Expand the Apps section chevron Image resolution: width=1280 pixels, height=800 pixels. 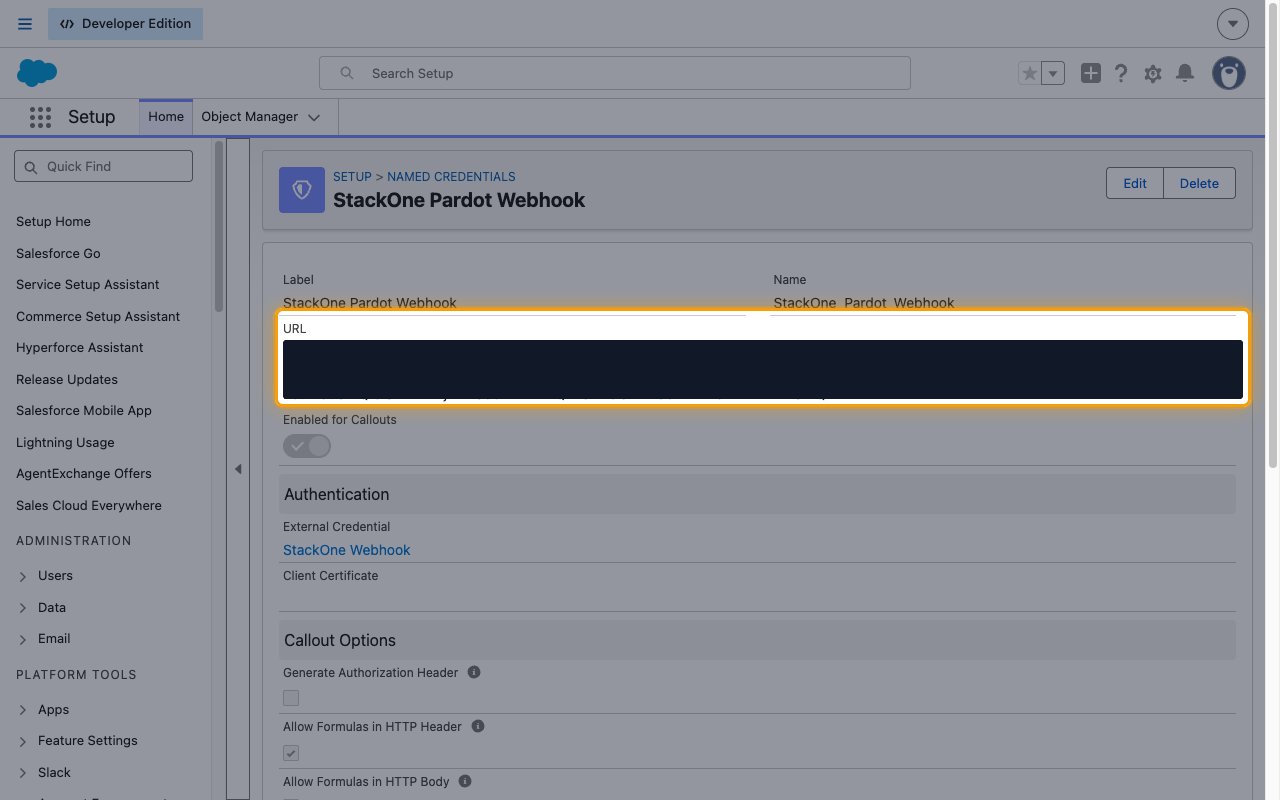(x=23, y=710)
